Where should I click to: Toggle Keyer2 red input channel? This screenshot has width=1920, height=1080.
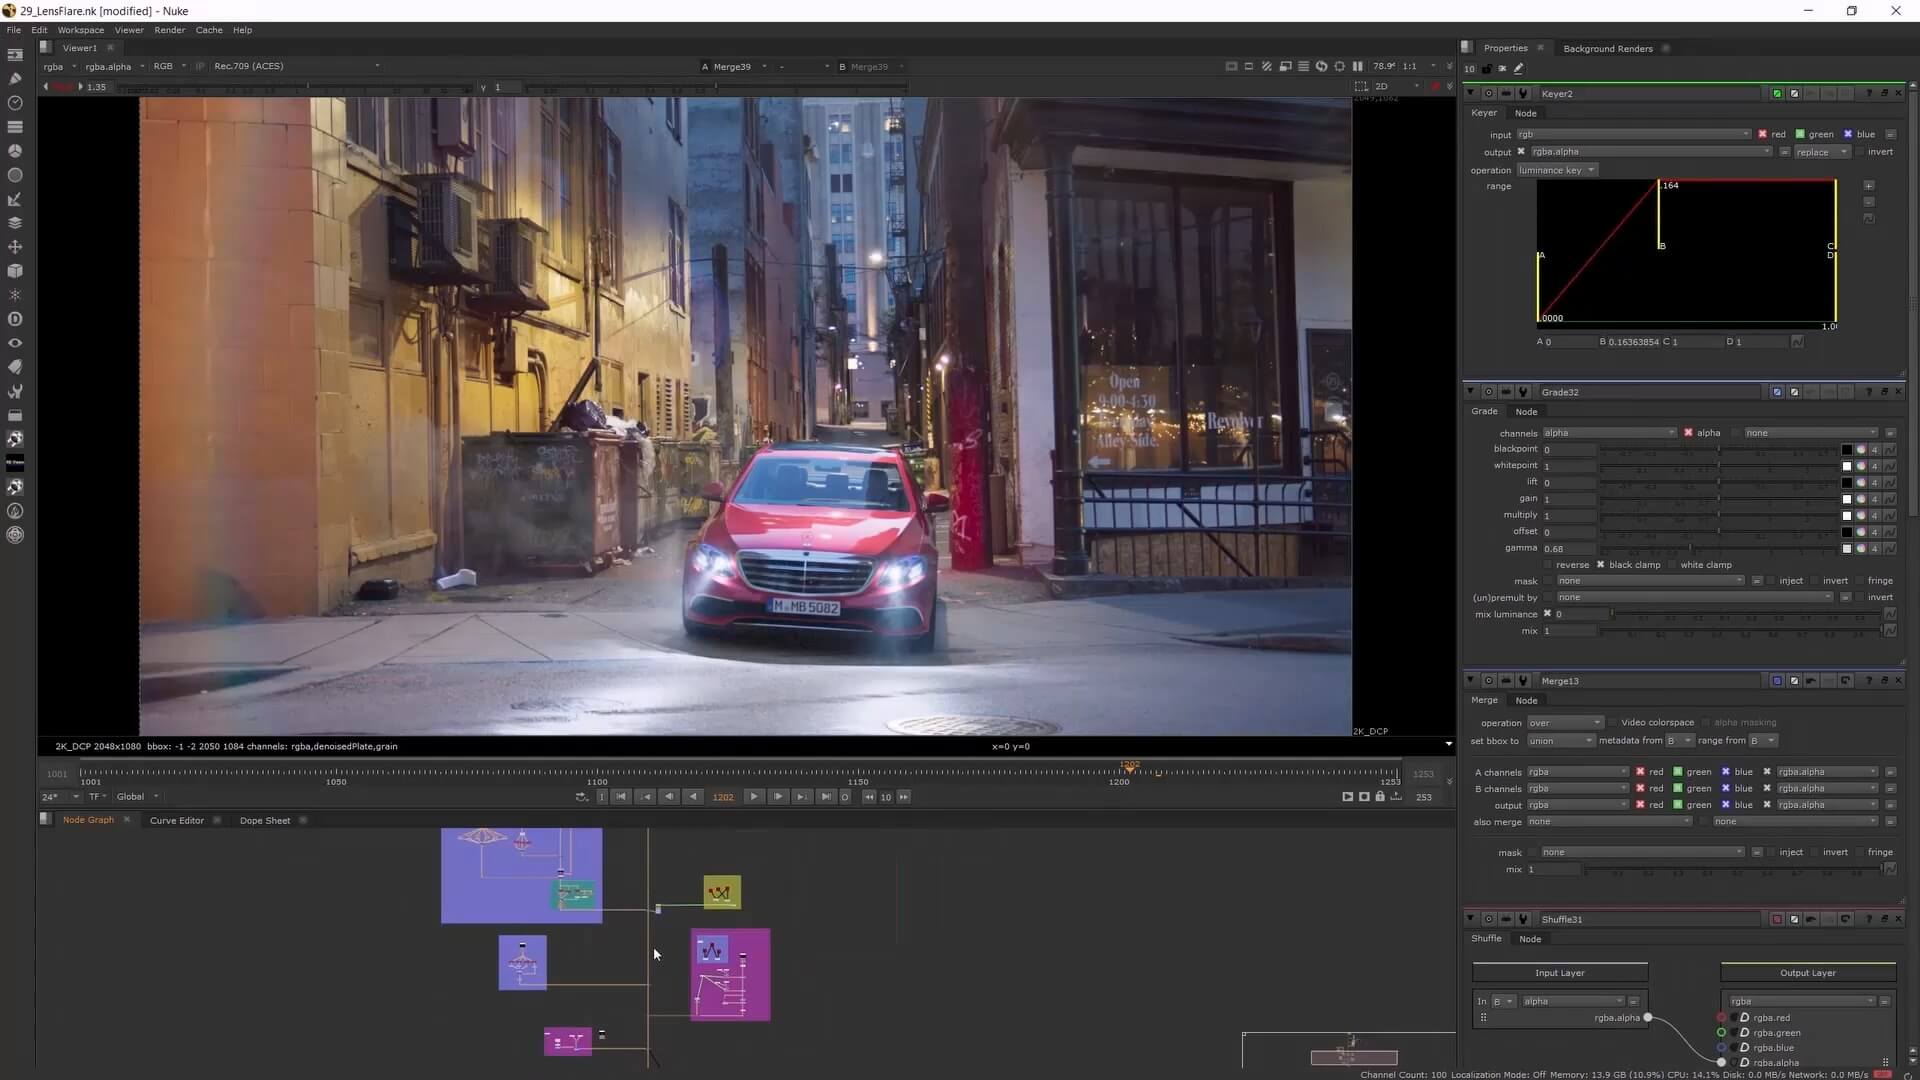coord(1762,134)
